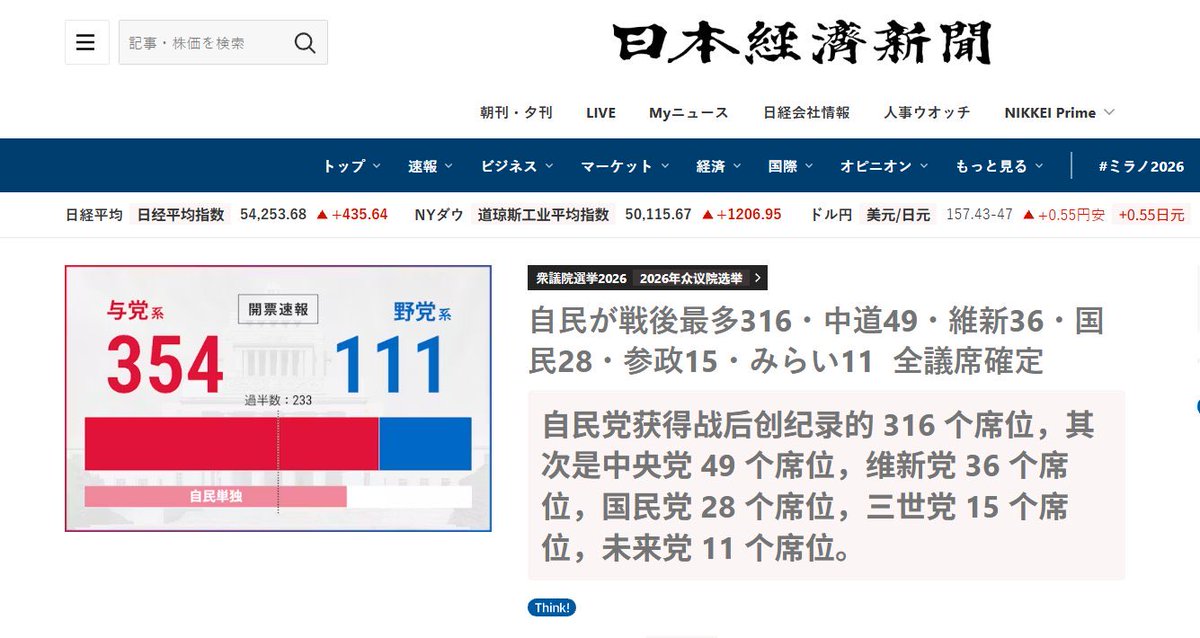The width and height of the screenshot is (1200, 638).
Task: Click the search magnifying glass icon
Action: click(x=303, y=42)
